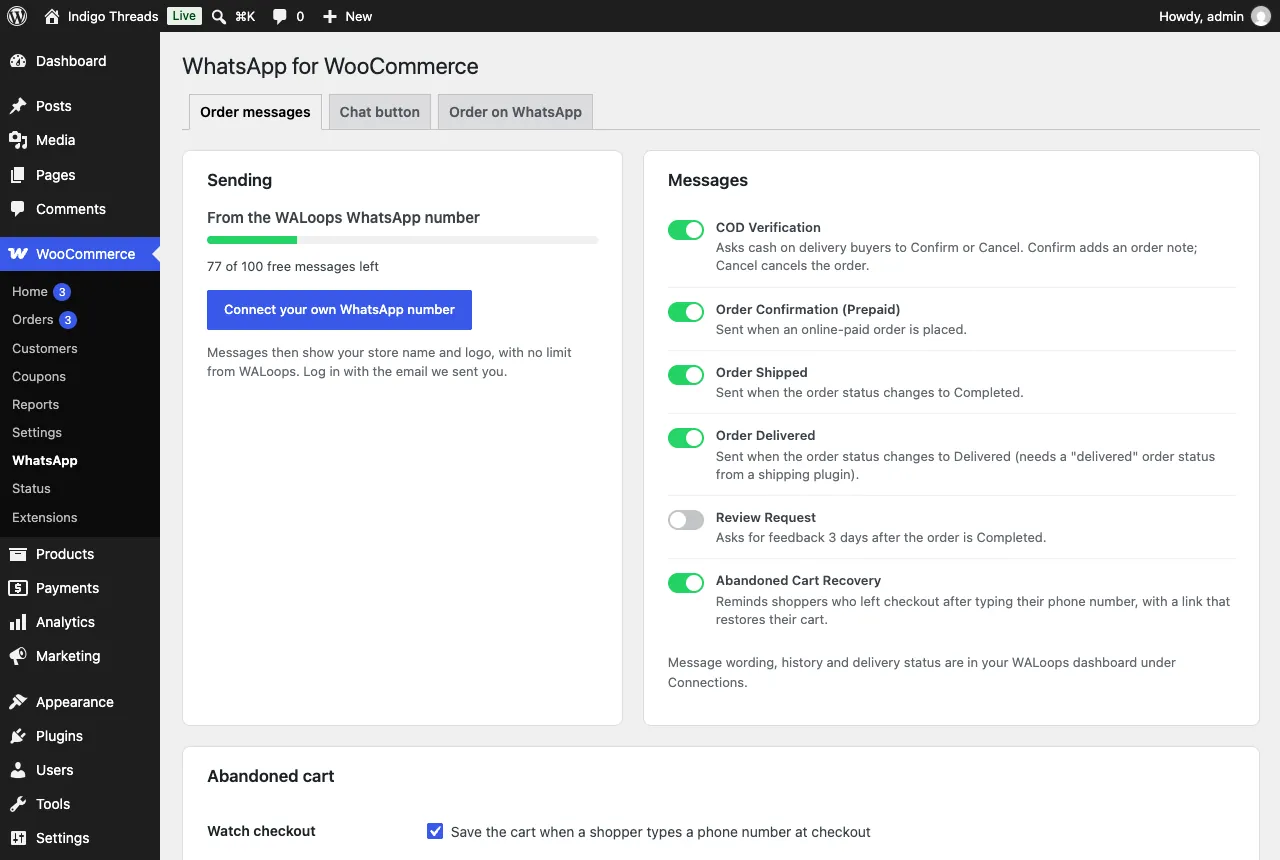1280x860 pixels.
Task: Click the Dashboard gauge icon
Action: point(18,61)
